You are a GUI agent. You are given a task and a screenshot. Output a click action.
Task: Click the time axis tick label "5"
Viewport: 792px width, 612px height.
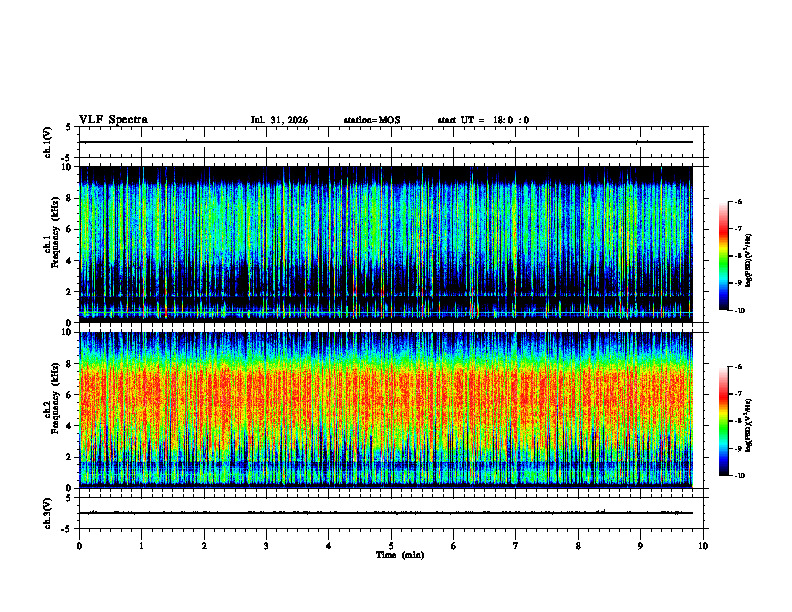391,546
